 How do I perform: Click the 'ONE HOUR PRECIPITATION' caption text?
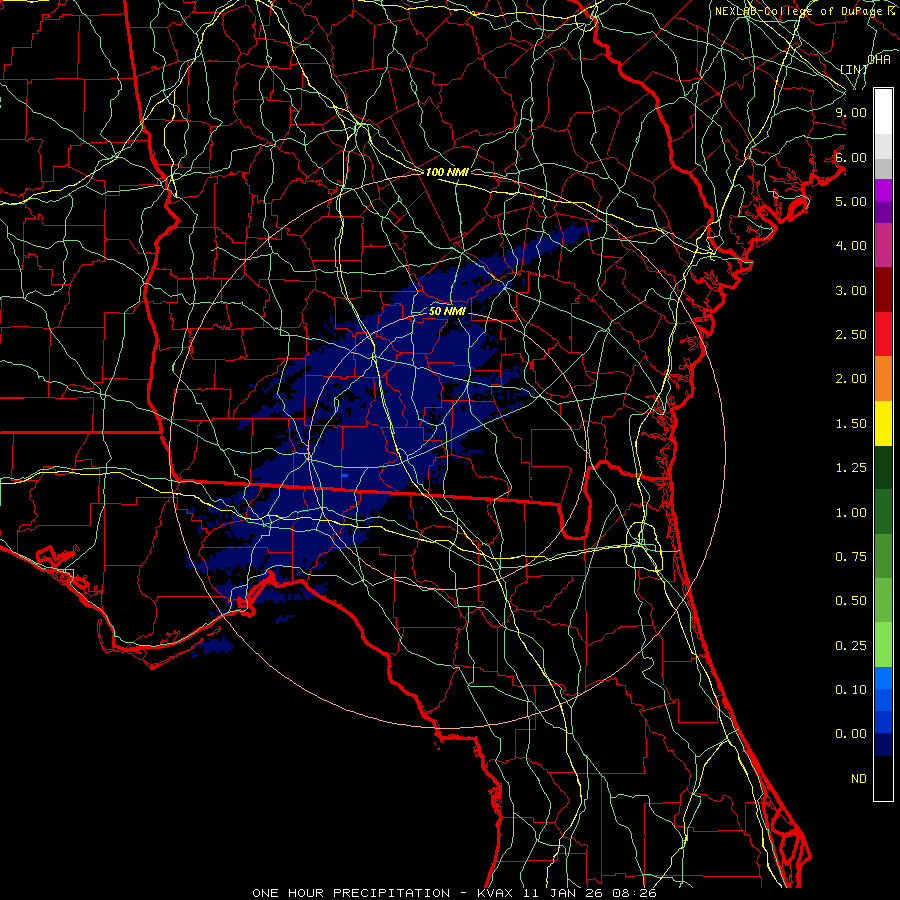coord(351,893)
